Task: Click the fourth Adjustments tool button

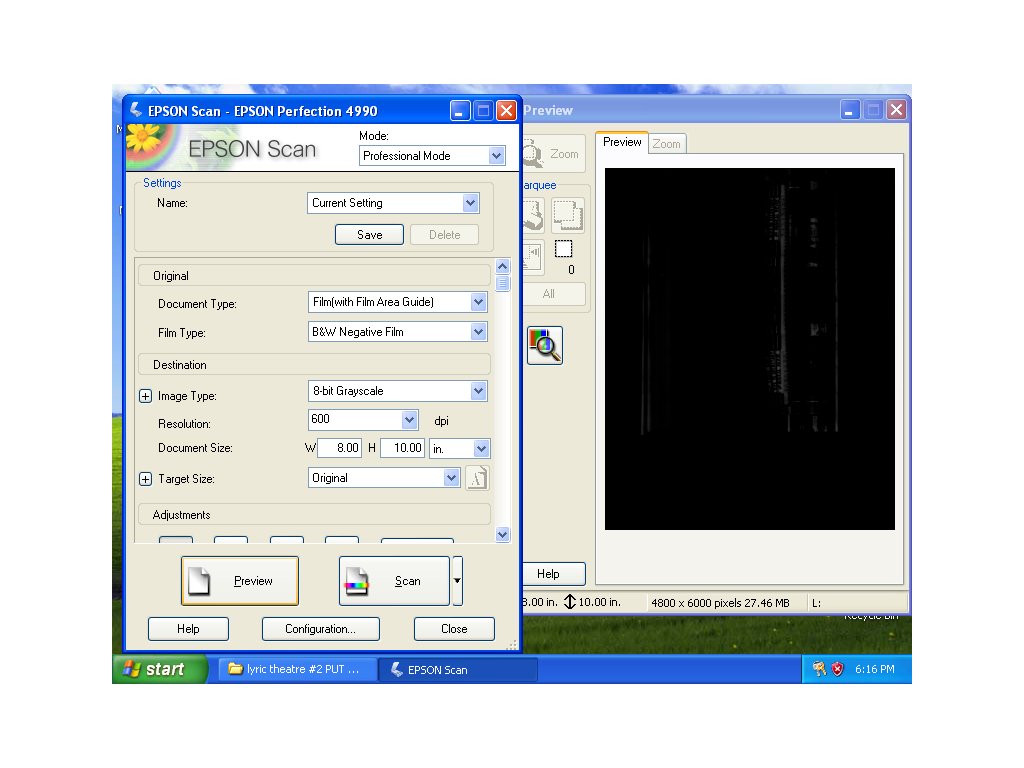Action: point(342,540)
